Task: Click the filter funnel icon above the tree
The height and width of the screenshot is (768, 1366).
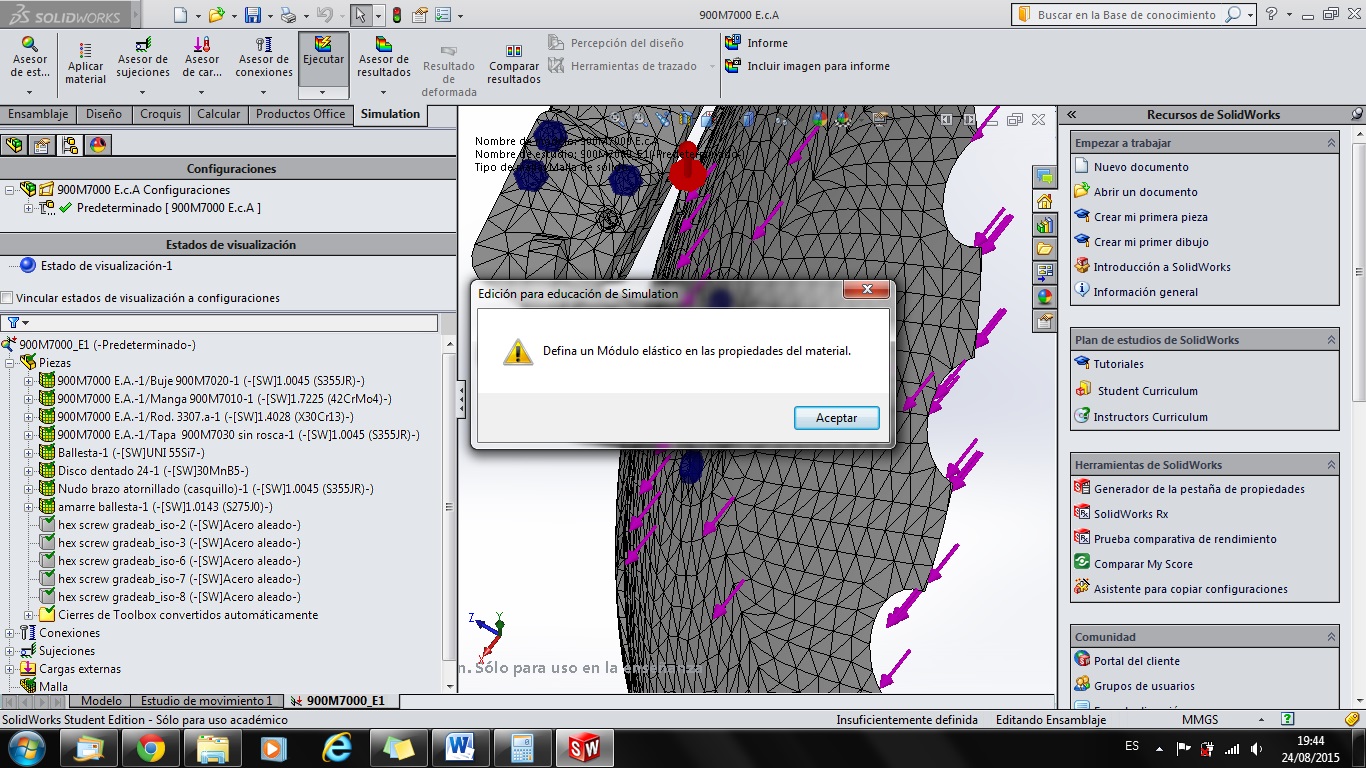Action: pyautogui.click(x=13, y=323)
